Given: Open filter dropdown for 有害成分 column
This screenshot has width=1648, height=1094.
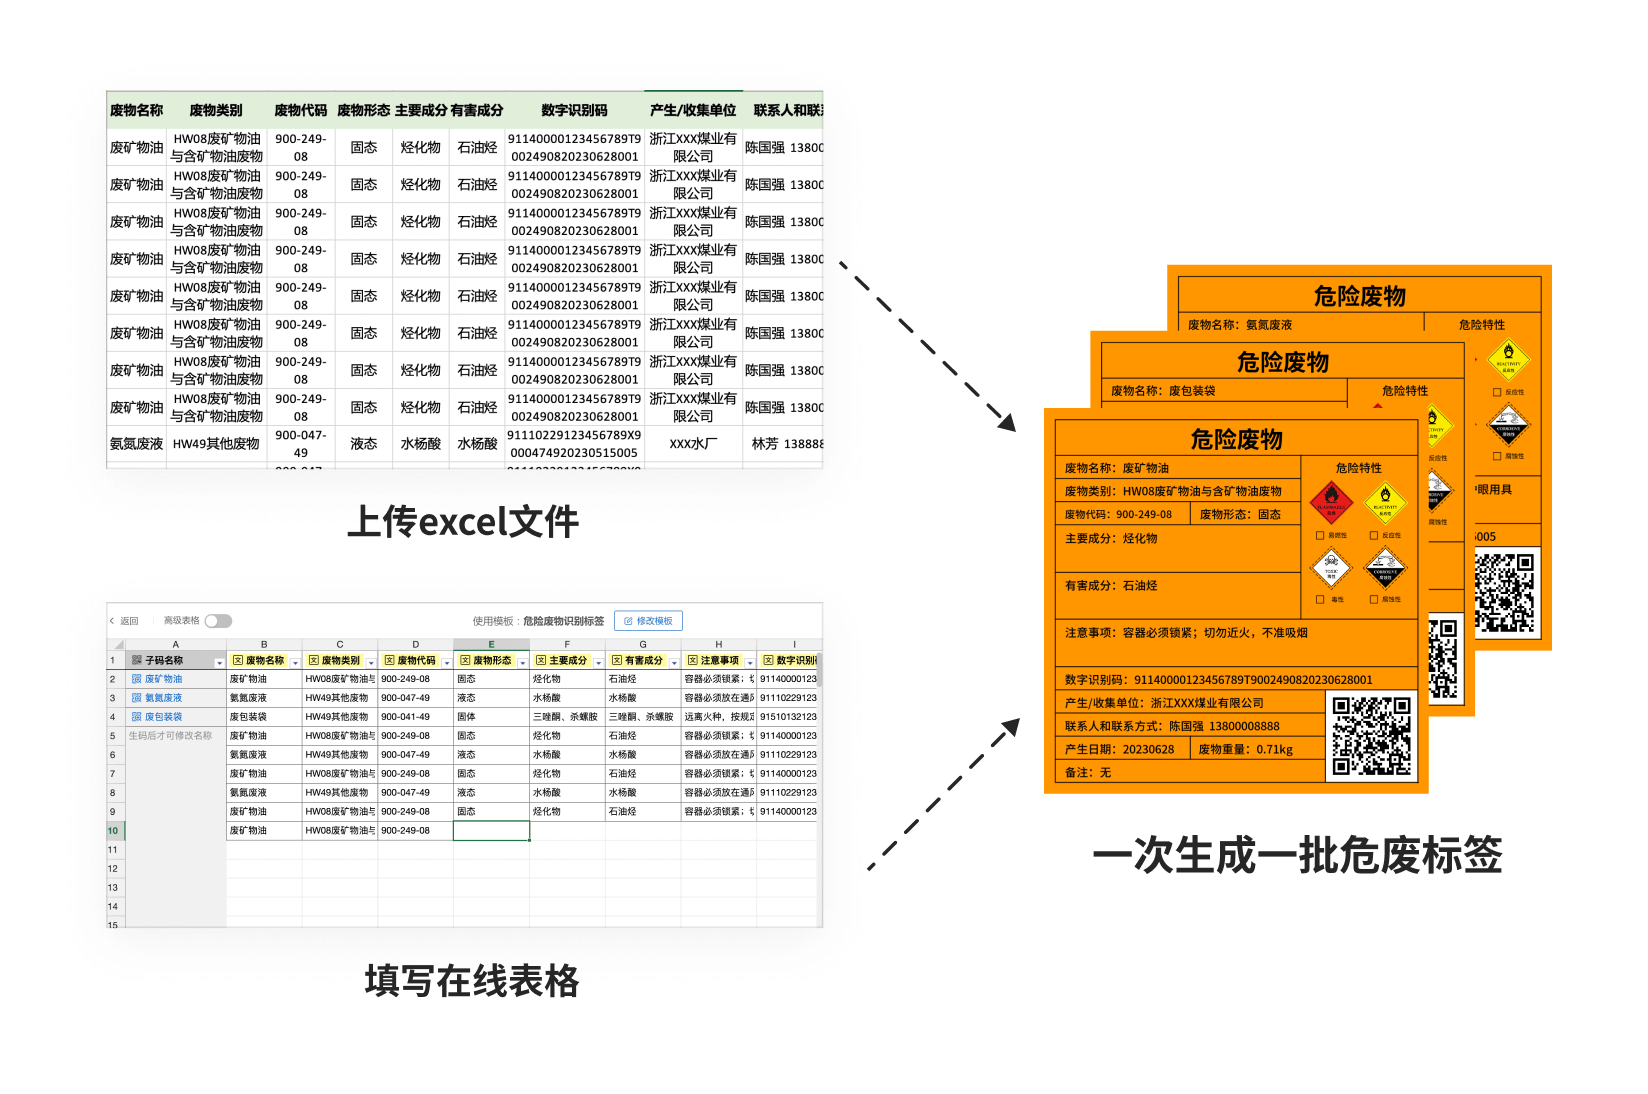Looking at the screenshot, I should (x=674, y=663).
